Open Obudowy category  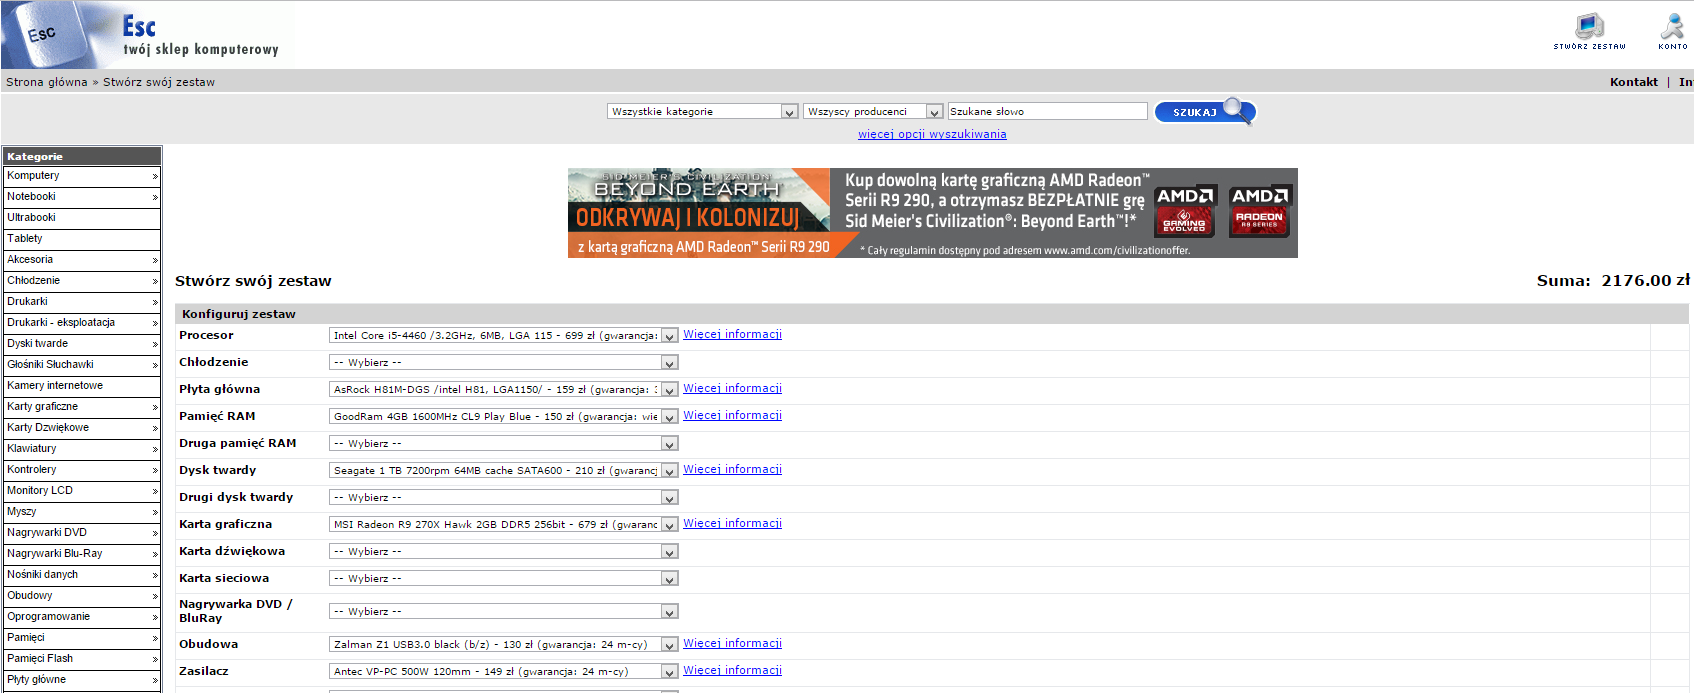click(81, 596)
